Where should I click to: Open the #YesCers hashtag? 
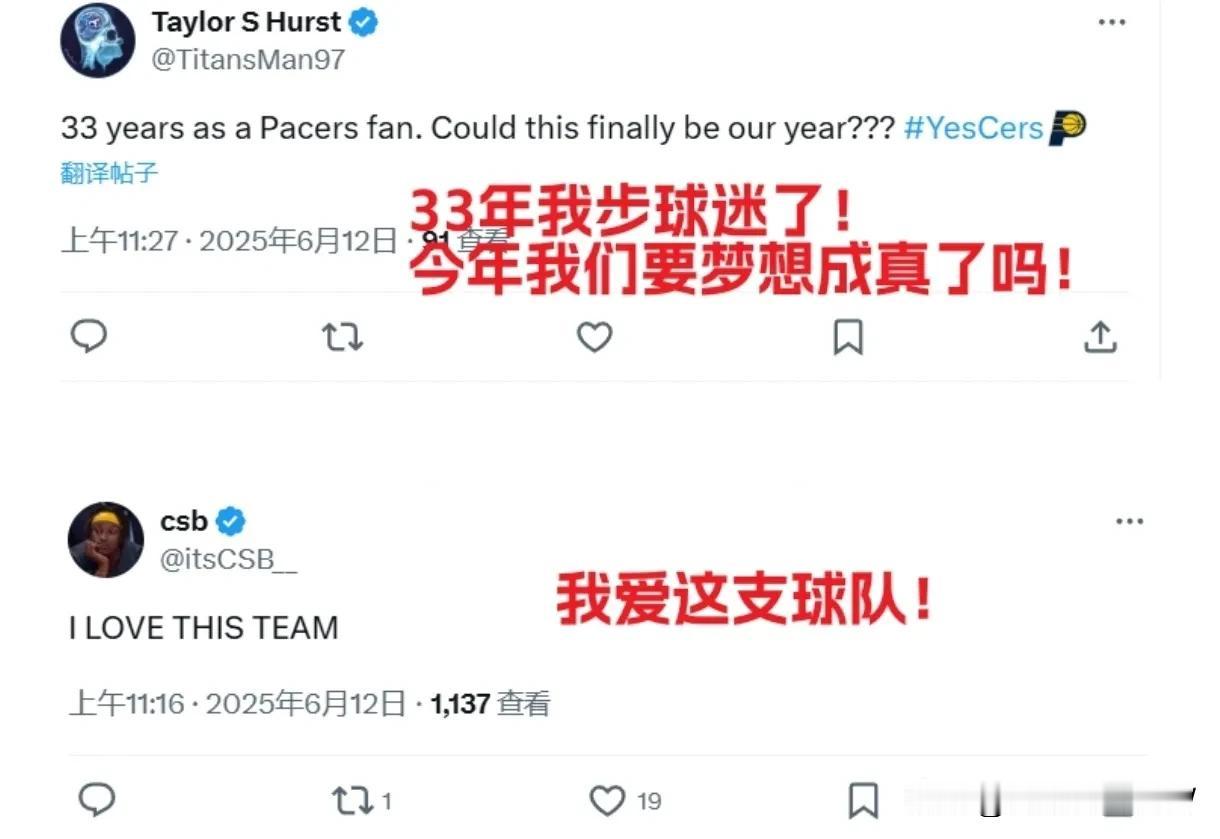[973, 129]
